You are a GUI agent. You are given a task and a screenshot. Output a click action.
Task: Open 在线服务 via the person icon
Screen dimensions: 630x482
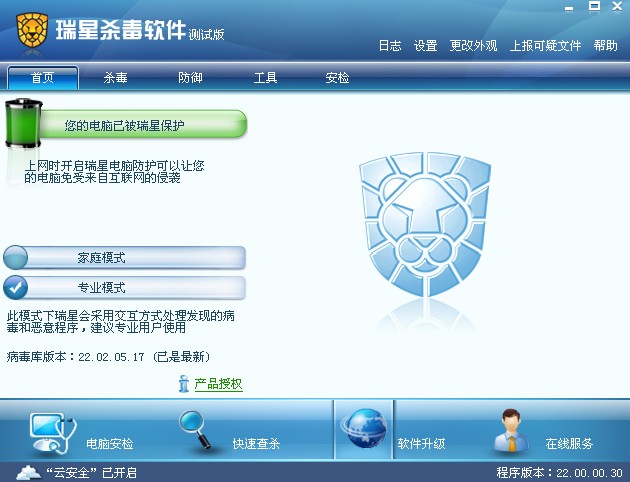click(511, 430)
